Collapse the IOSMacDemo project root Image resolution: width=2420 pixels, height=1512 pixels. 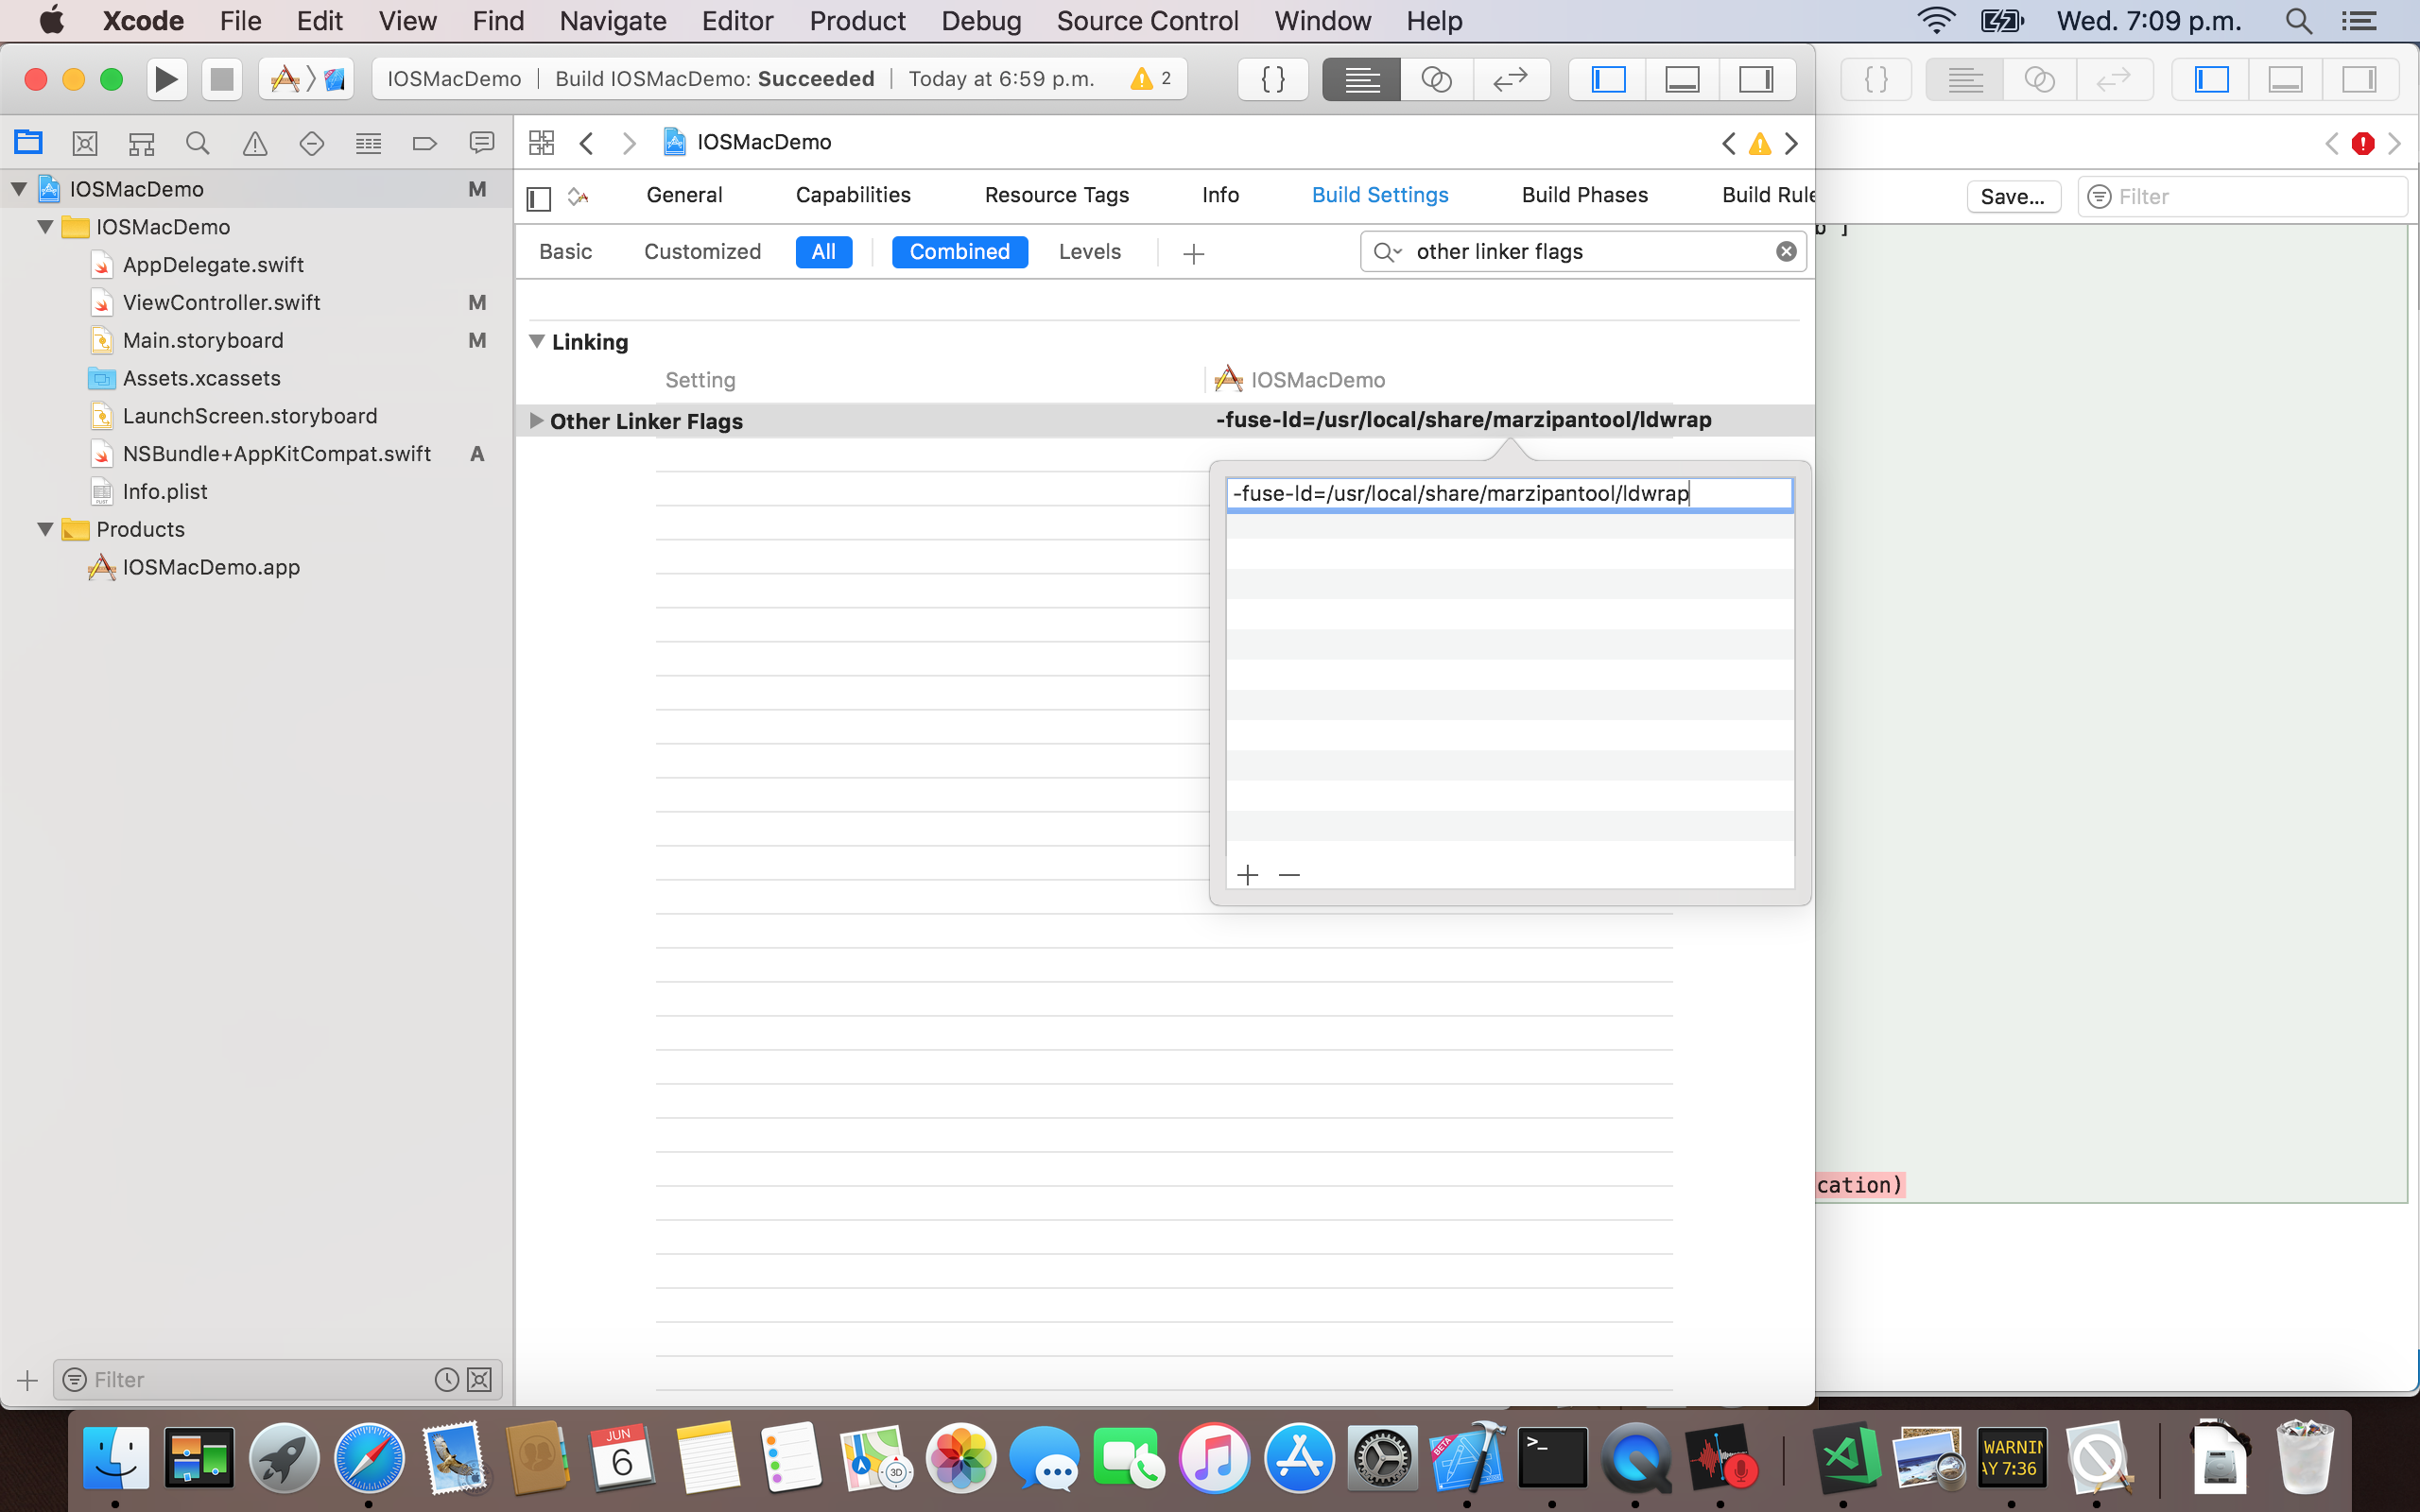(x=19, y=189)
